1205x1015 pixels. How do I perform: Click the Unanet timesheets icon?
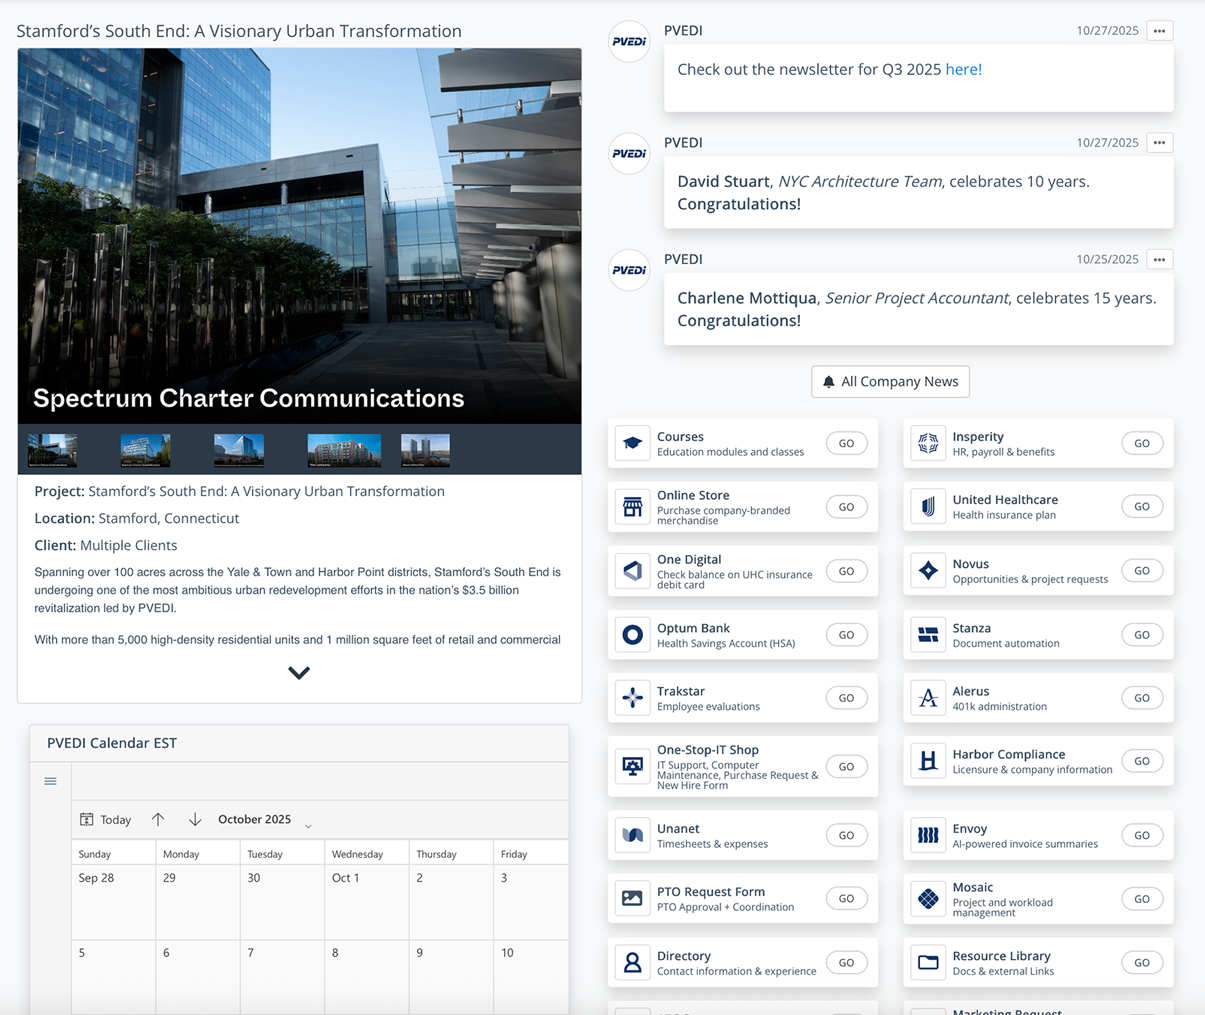(x=632, y=834)
